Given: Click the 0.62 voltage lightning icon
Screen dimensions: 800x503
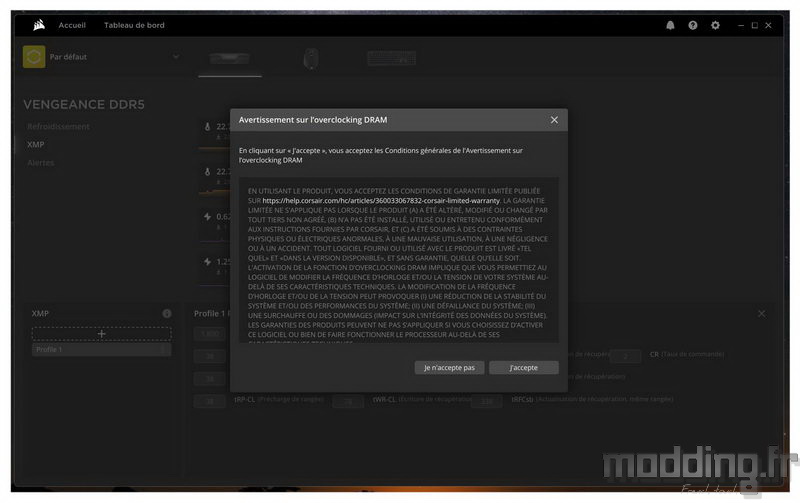Looking at the screenshot, I should 208,217.
